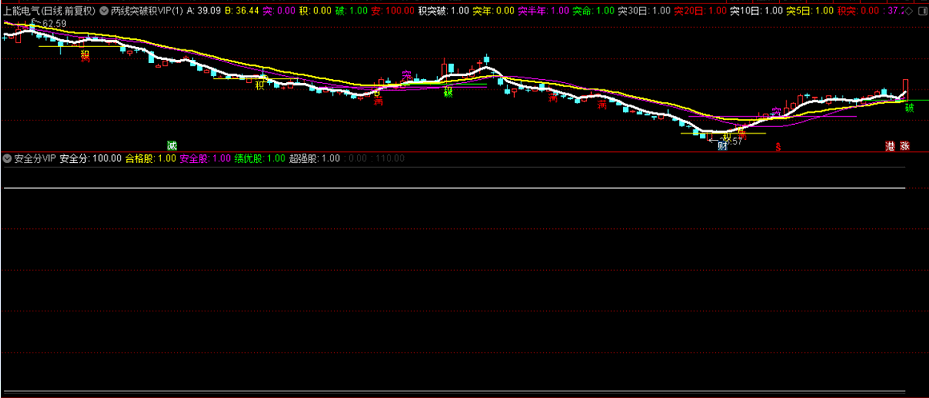
Task: Click the 安全分VIP indicator name
Action: (34, 158)
